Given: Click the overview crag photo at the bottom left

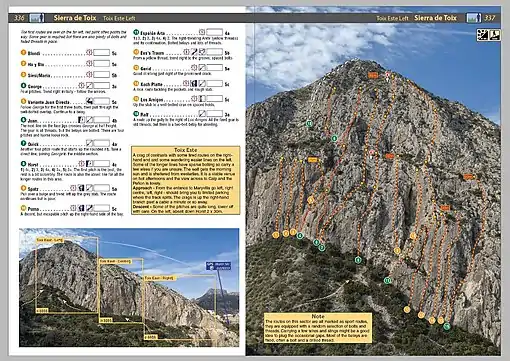Looking at the screenshot, I should point(129,287).
